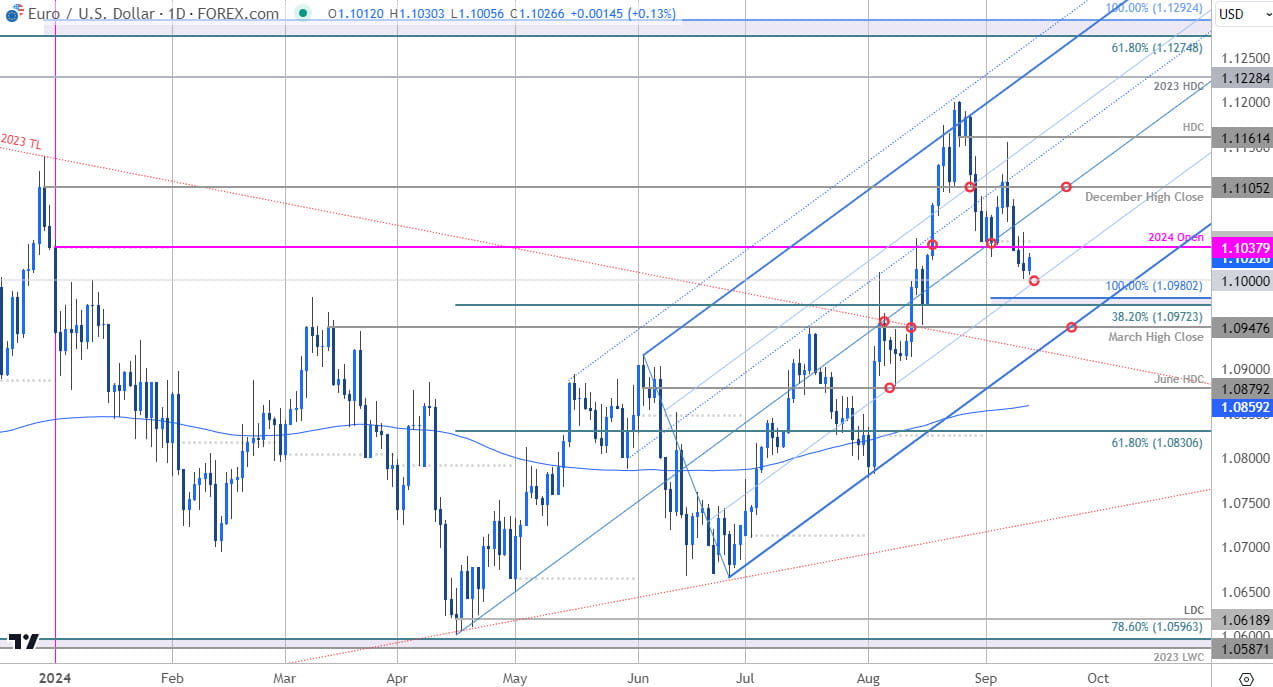Image resolution: width=1273 pixels, height=687 pixels.
Task: Click Oct on the time axis
Action: (1097, 678)
